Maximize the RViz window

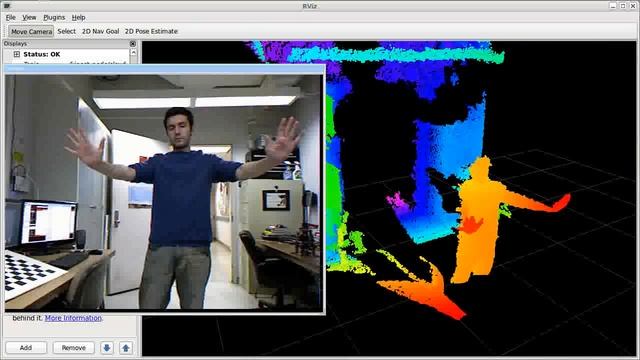coord(623,6)
